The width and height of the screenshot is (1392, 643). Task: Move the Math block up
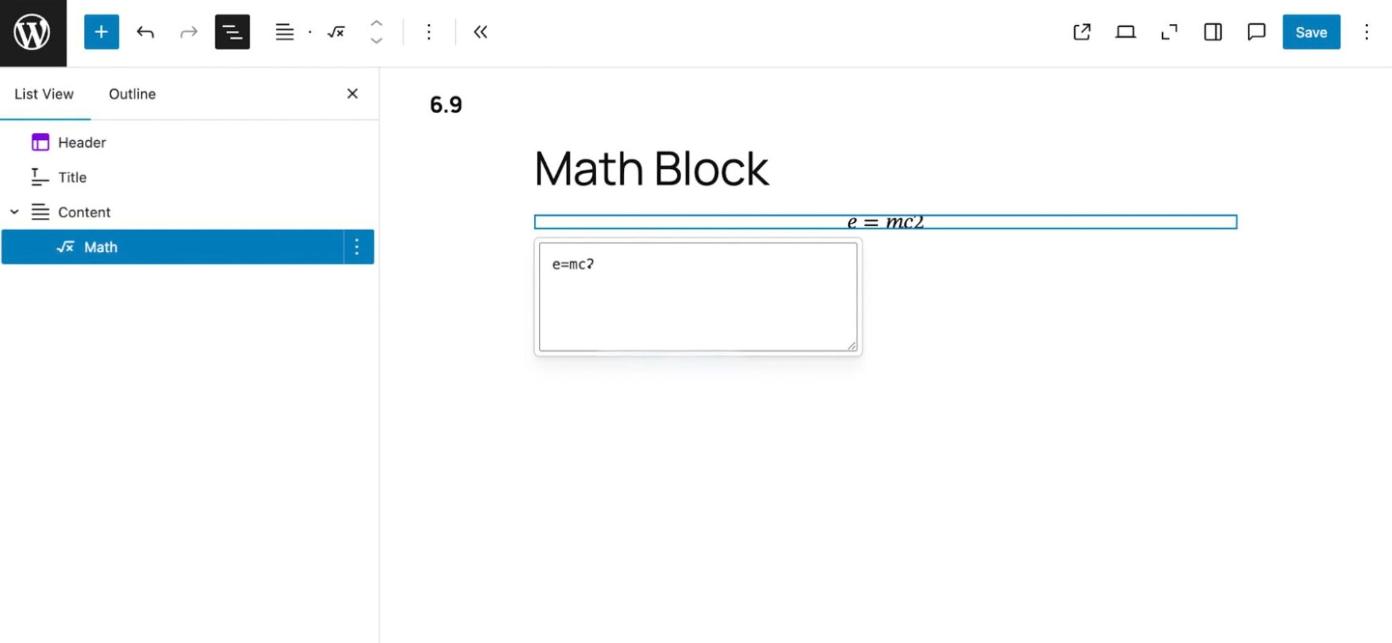point(376,24)
